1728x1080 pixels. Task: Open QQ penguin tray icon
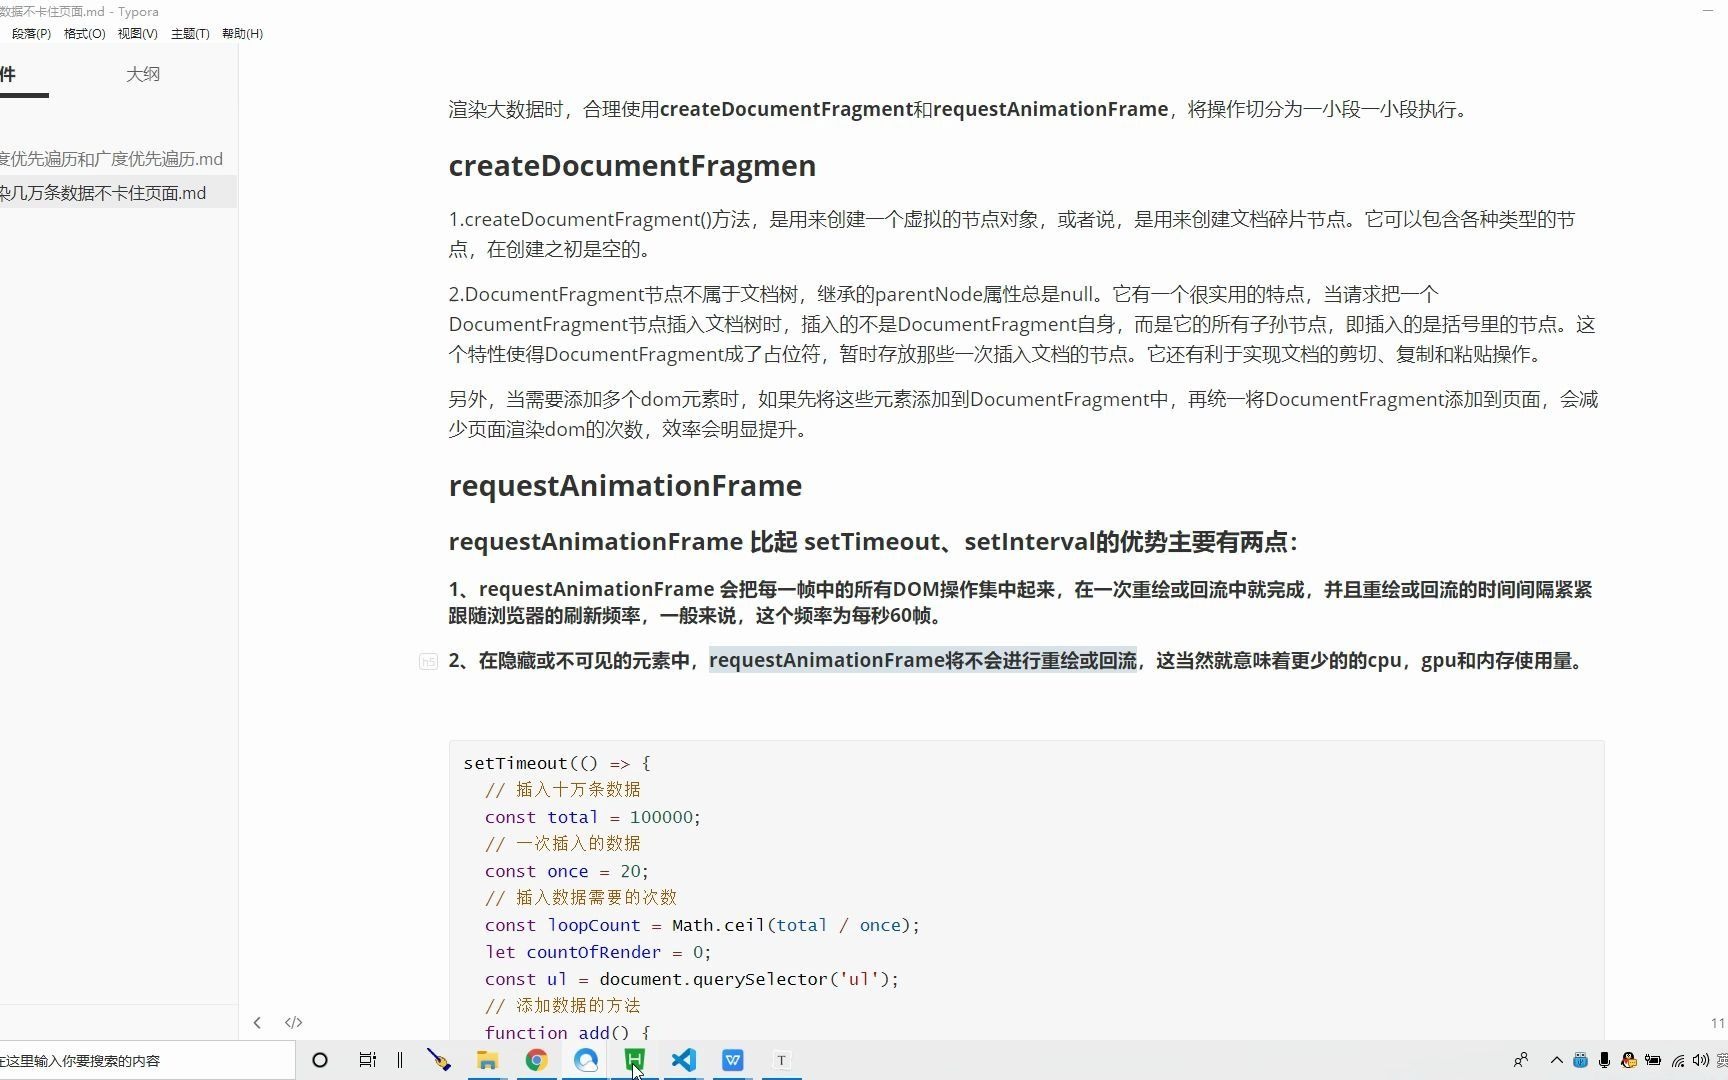[1629, 1060]
